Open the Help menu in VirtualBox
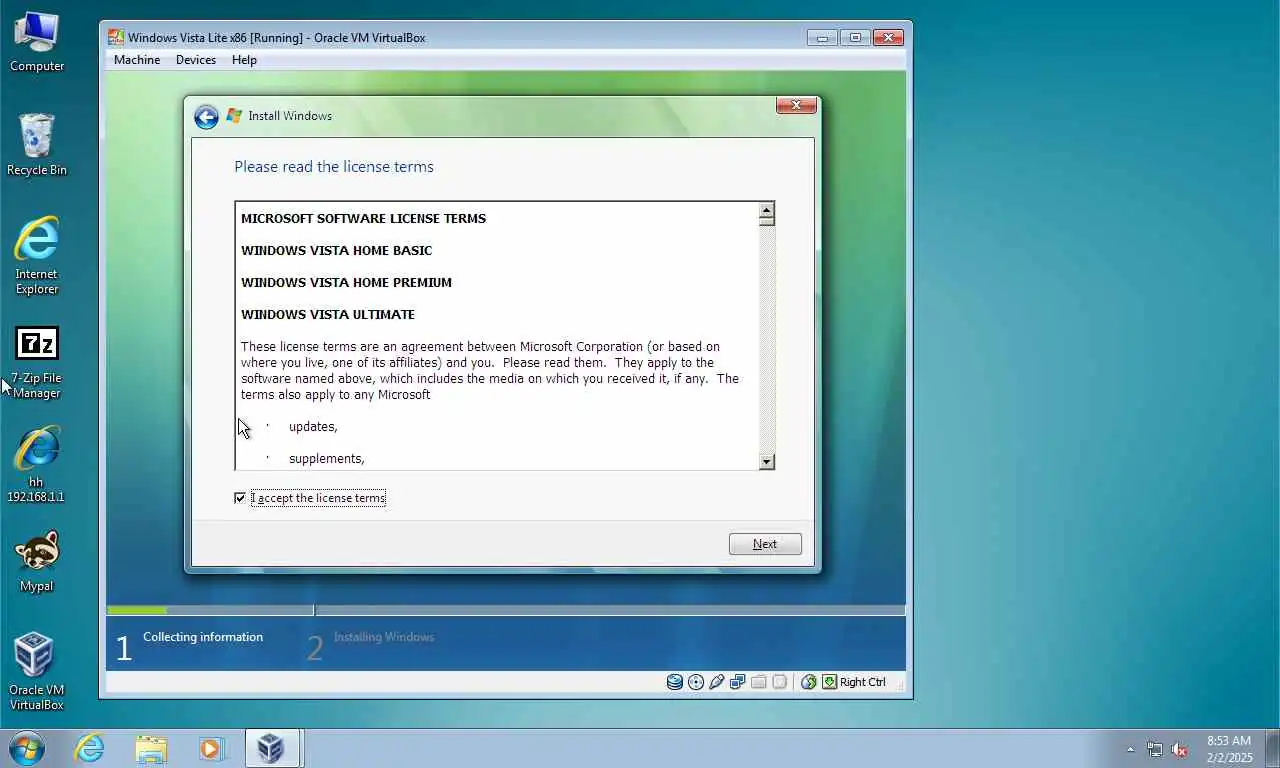The height and width of the screenshot is (768, 1280). tap(244, 60)
